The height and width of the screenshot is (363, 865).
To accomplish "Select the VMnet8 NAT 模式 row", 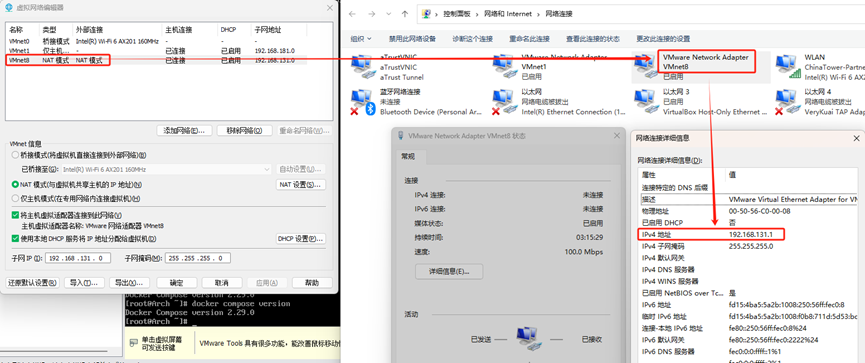I will (156, 60).
